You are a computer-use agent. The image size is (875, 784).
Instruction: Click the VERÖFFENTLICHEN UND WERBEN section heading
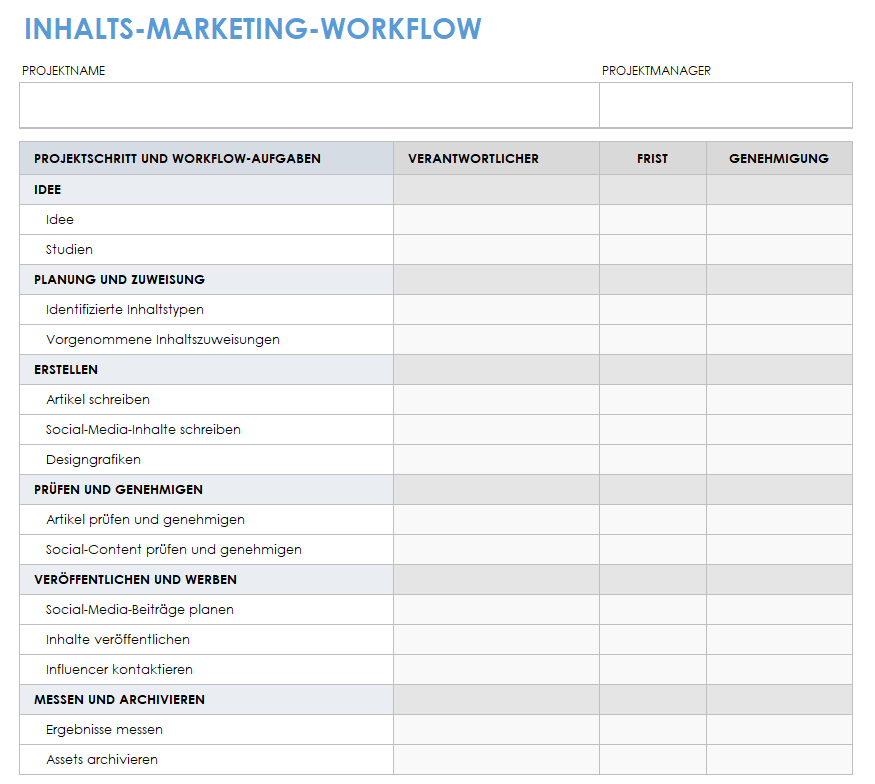click(x=206, y=580)
